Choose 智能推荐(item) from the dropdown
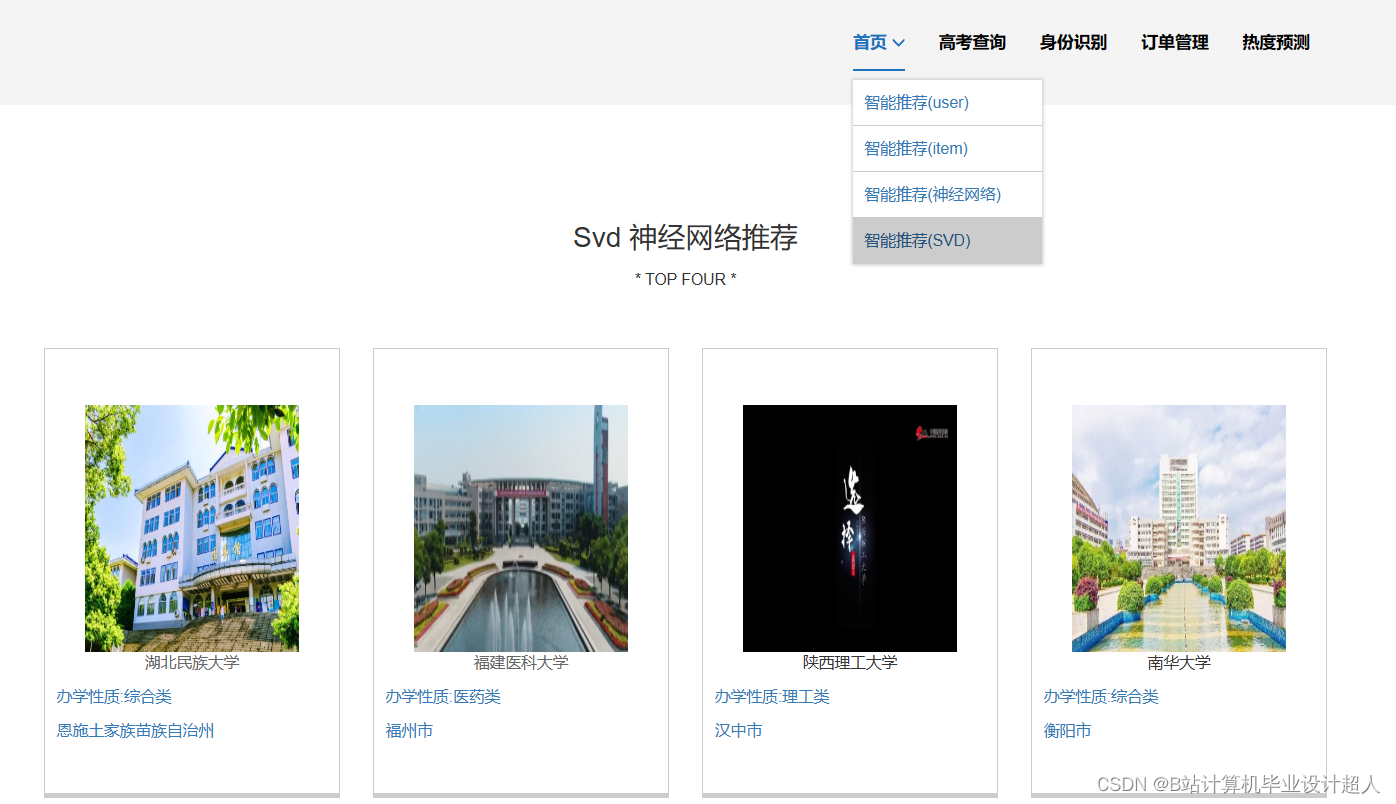 point(947,149)
